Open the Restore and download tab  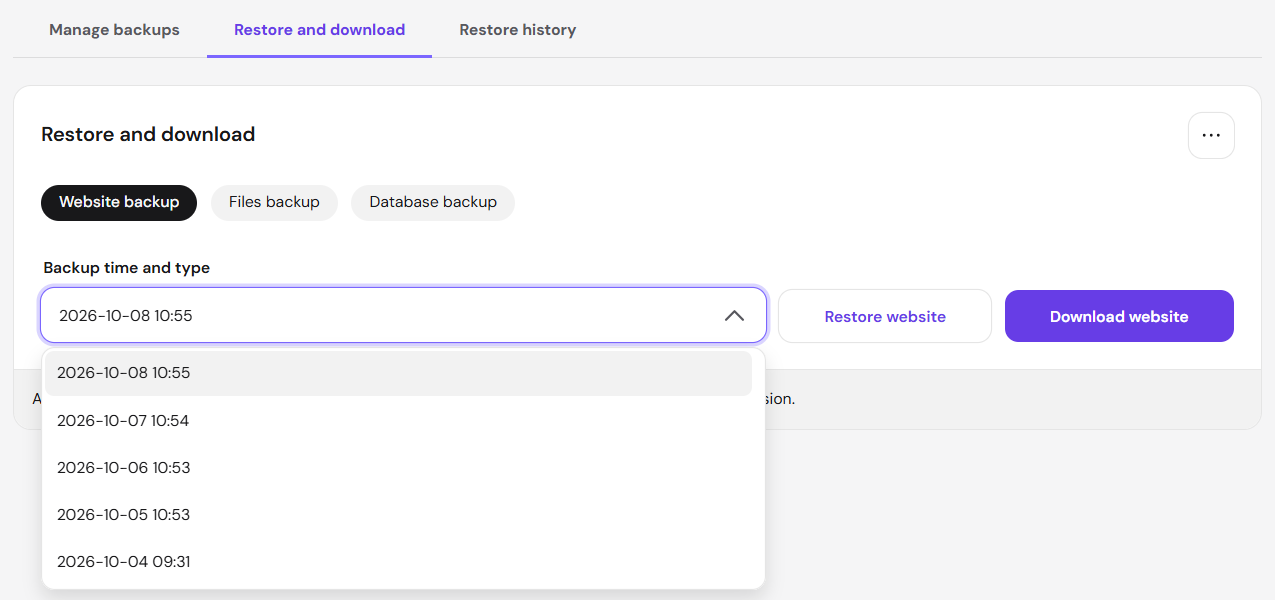point(319,30)
